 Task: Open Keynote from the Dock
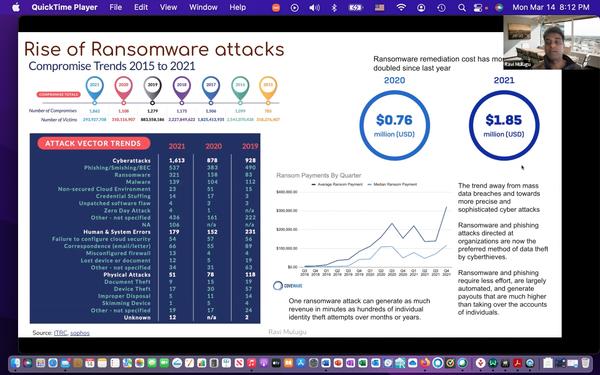(x=226, y=363)
